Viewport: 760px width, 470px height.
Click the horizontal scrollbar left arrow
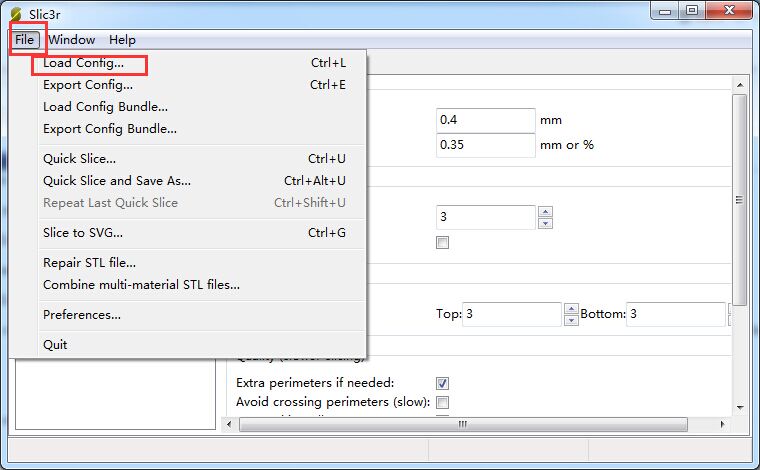tap(229, 424)
